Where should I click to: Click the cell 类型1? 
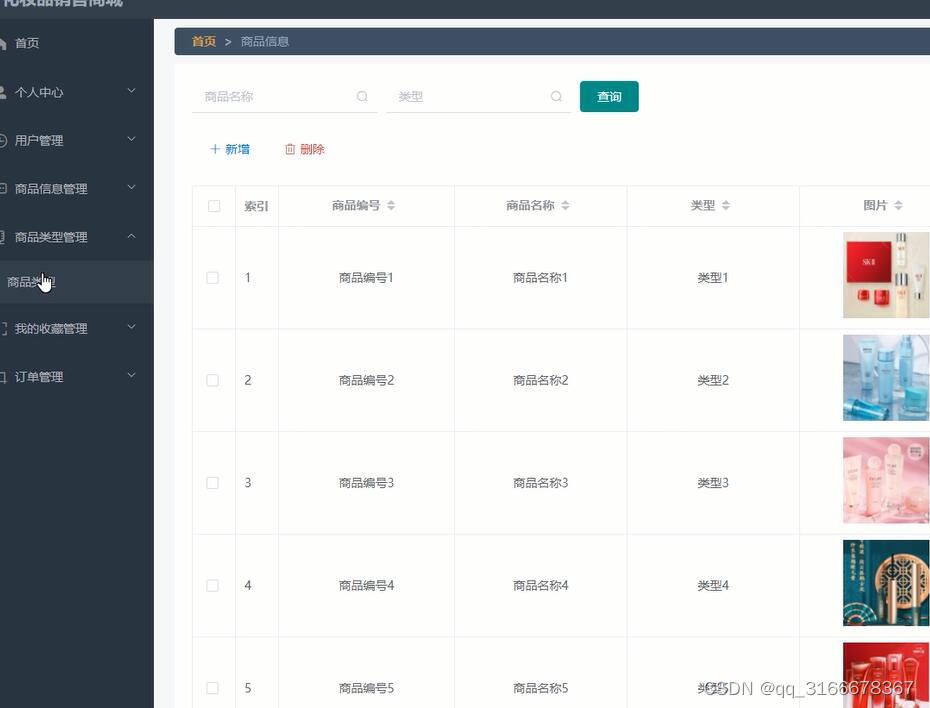coord(713,278)
